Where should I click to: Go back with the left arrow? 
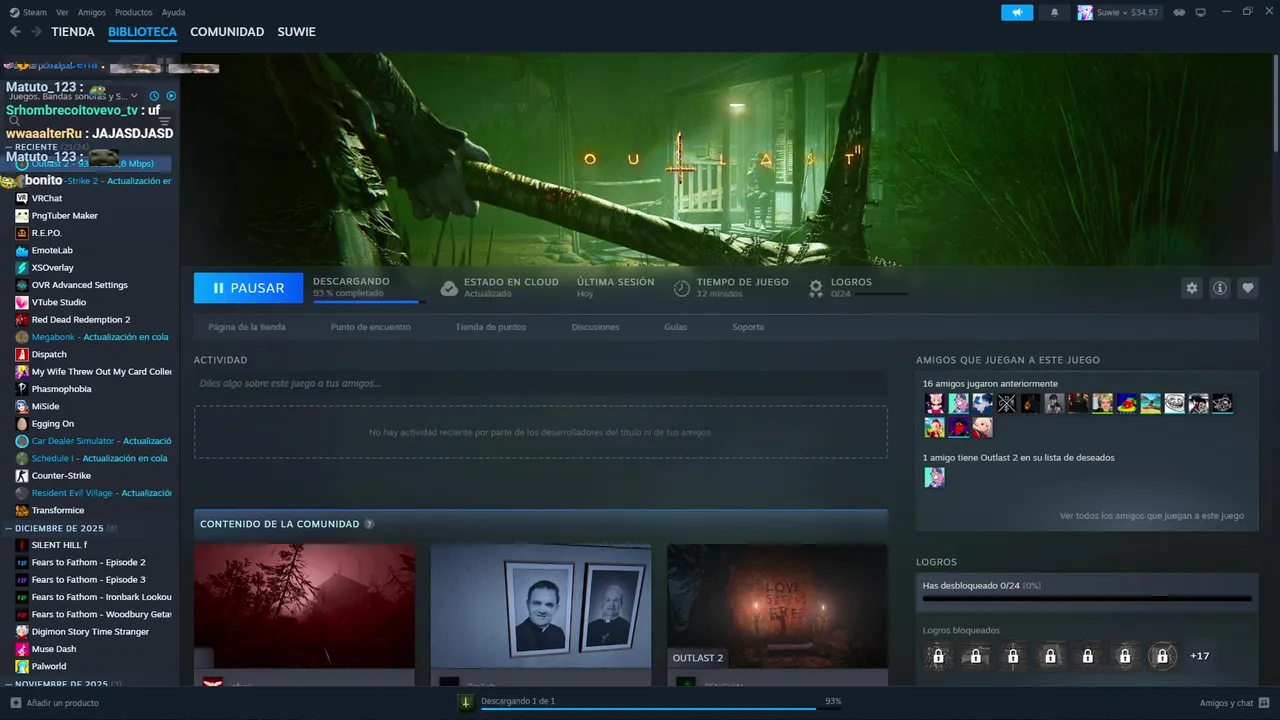[x=15, y=32]
